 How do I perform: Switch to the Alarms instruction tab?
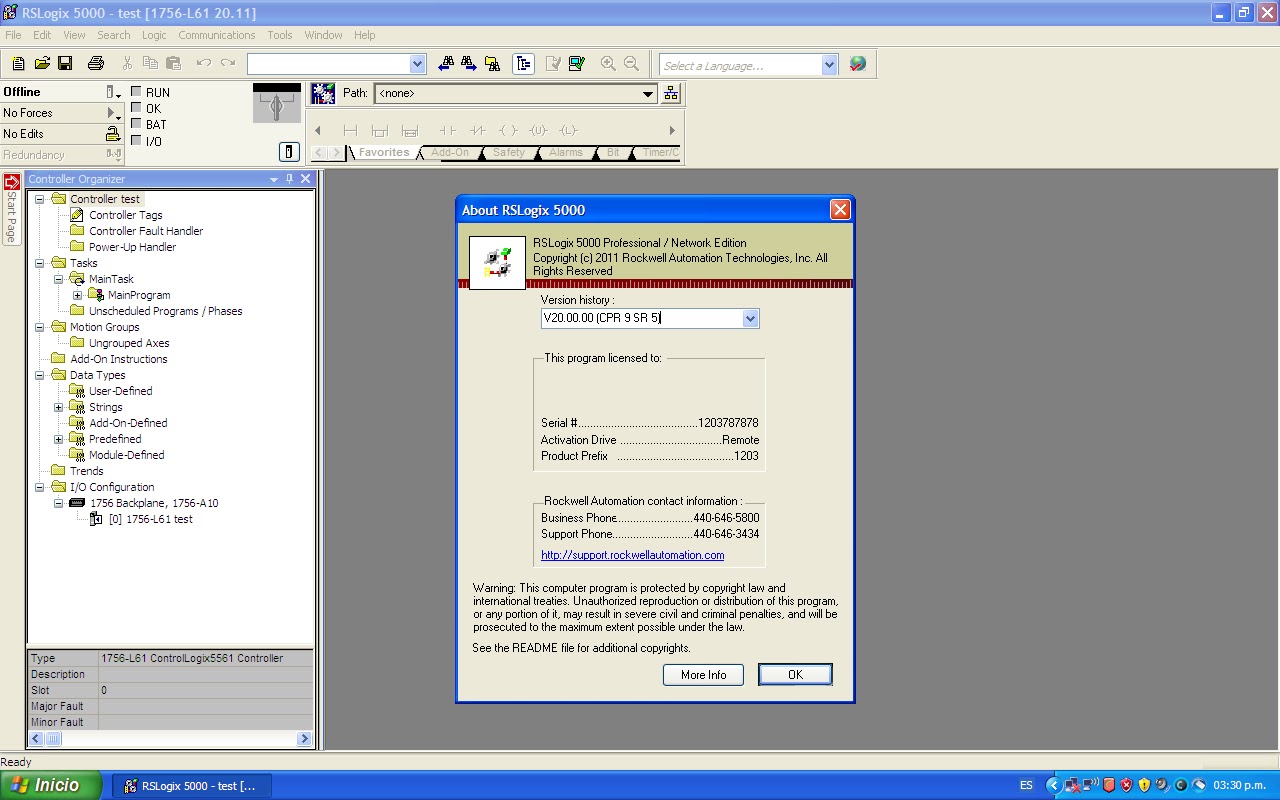tap(566, 152)
